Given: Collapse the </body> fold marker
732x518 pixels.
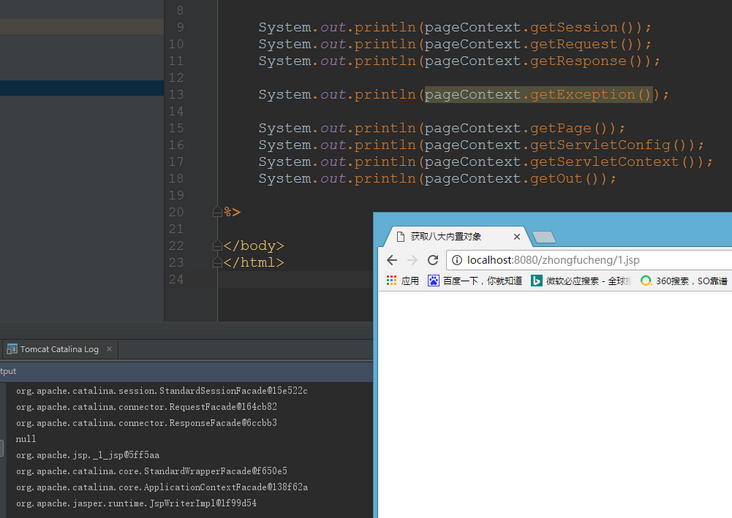Looking at the screenshot, I should (217, 246).
